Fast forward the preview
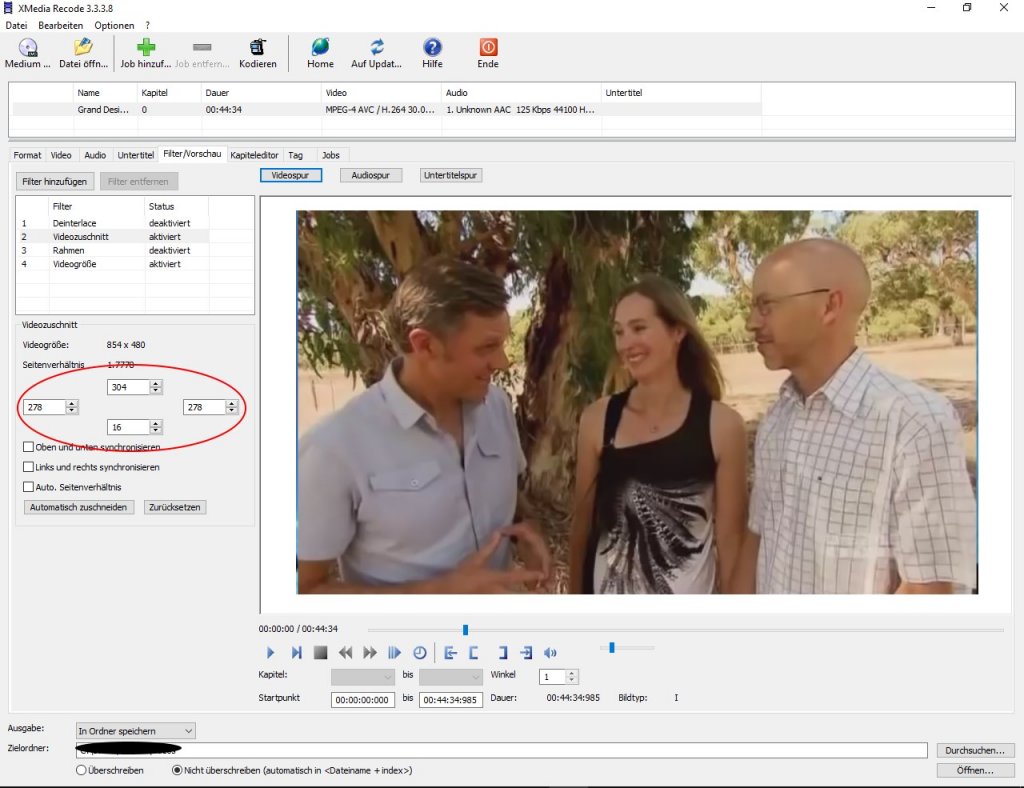The width and height of the screenshot is (1024, 788). pyautogui.click(x=370, y=652)
